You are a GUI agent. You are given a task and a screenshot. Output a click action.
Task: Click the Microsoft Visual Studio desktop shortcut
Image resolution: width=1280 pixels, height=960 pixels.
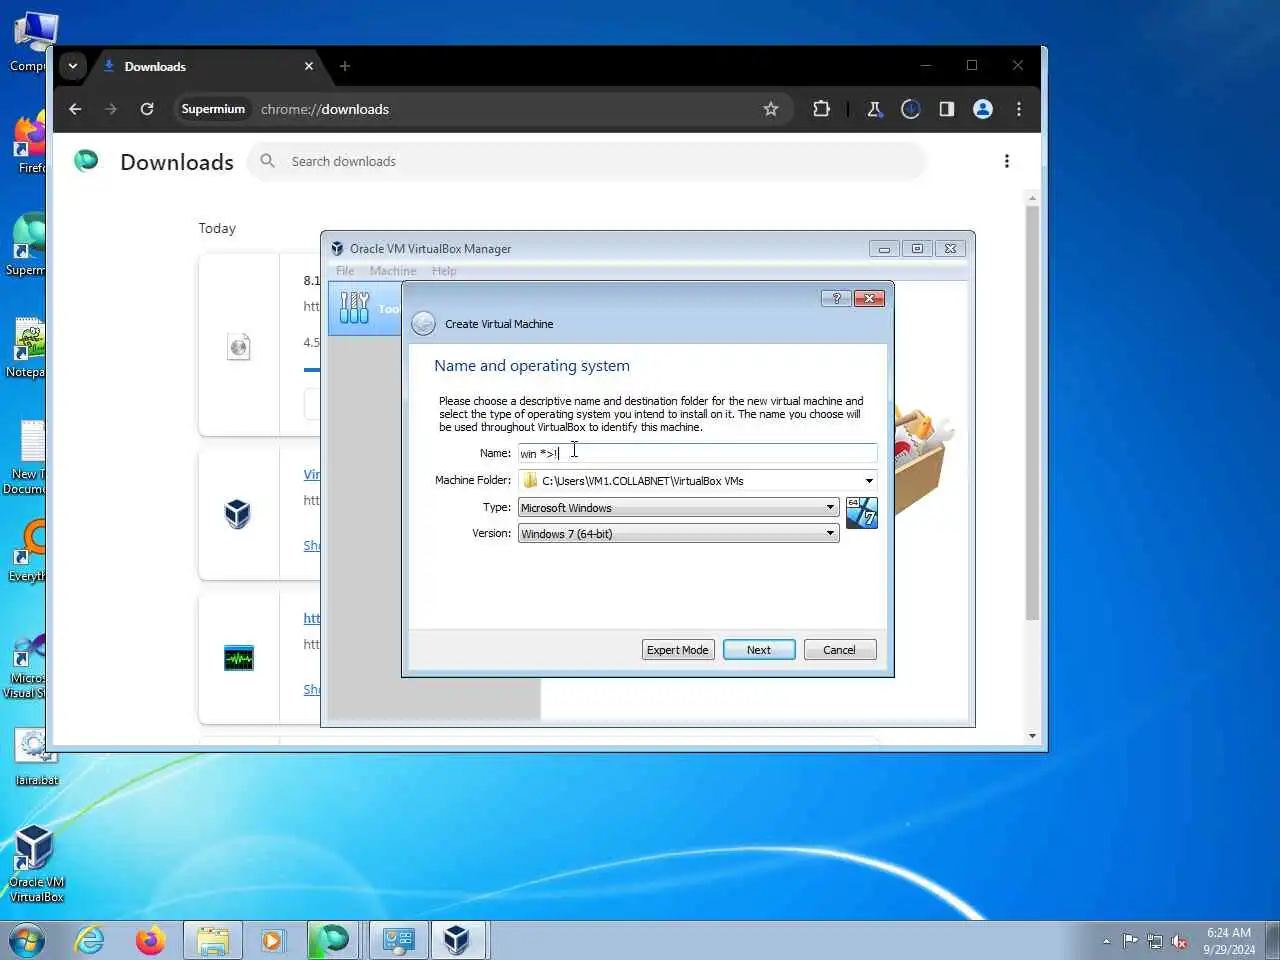27,666
